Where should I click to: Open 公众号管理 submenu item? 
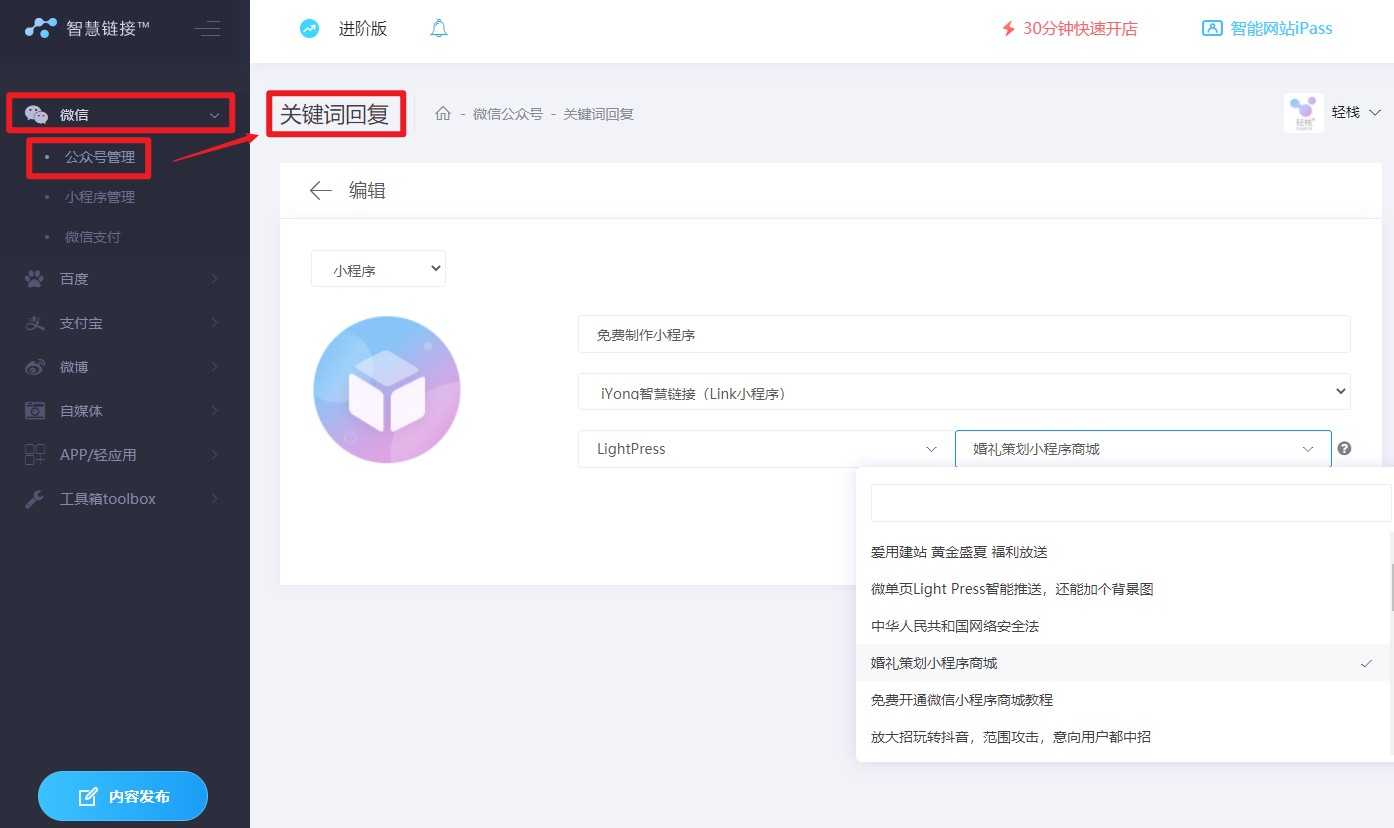point(99,157)
